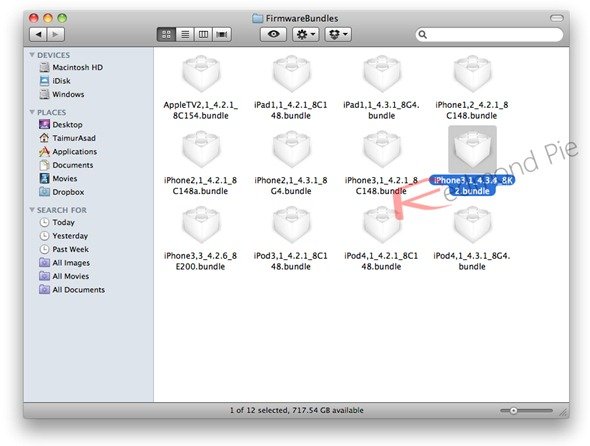This screenshot has width=590, height=446.
Task: Switch to list view mode
Action: coord(185,35)
